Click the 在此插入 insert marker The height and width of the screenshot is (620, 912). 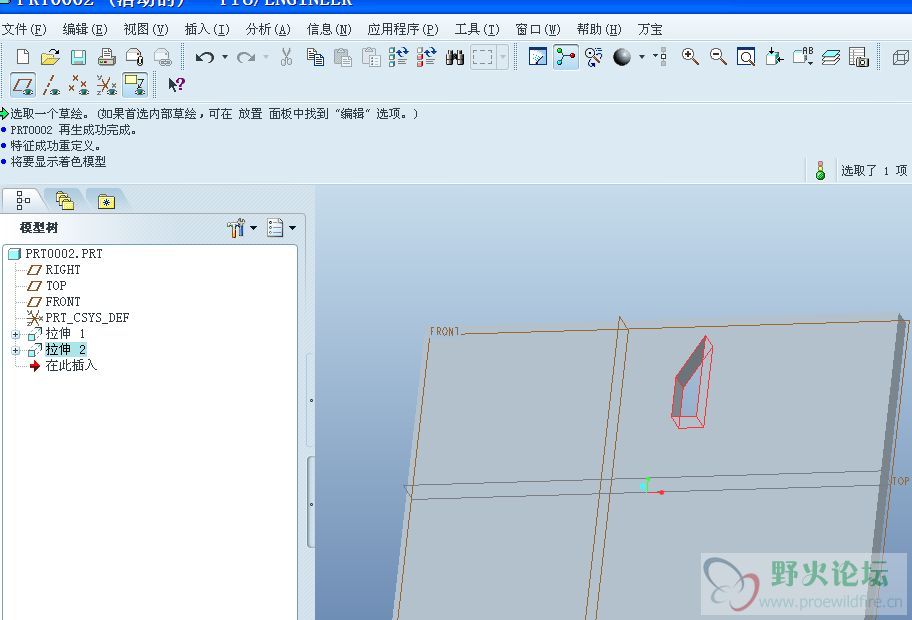coord(71,365)
